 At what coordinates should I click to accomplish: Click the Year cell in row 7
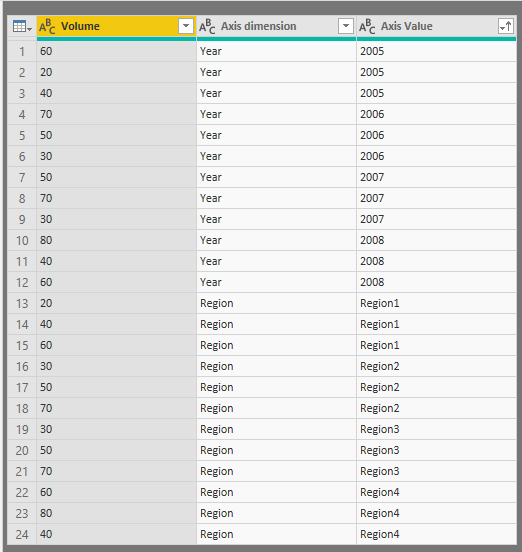click(276, 177)
